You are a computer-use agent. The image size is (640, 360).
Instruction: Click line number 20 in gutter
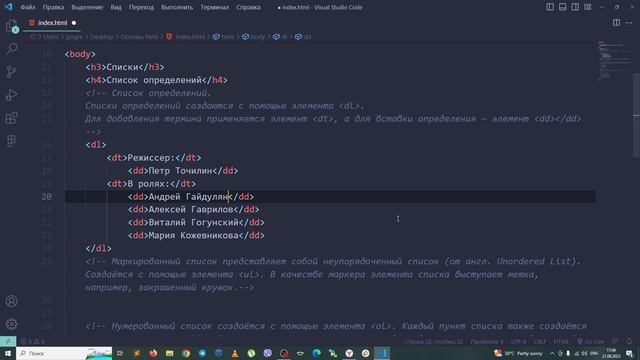coord(47,197)
